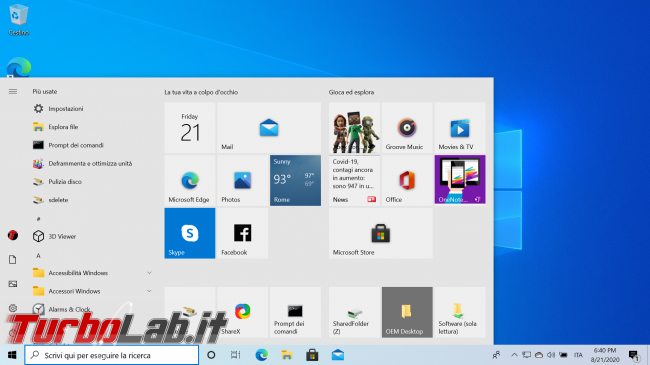The width and height of the screenshot is (650, 365).
Task: Open the Microsoft Store tile
Action: point(381,233)
